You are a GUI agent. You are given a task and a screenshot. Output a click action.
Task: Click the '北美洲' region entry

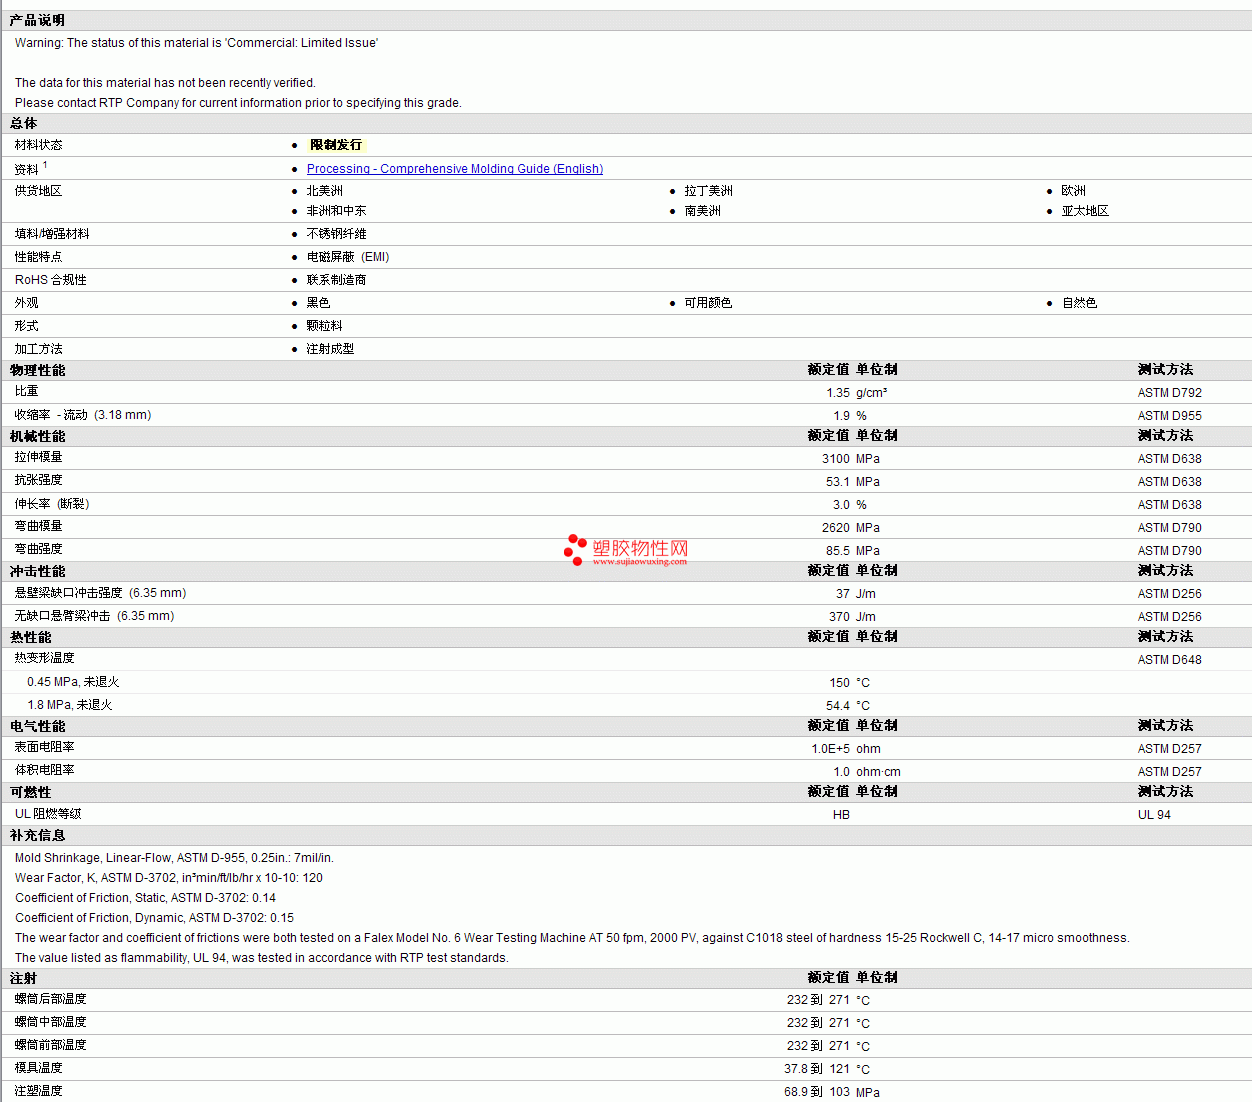[325, 191]
